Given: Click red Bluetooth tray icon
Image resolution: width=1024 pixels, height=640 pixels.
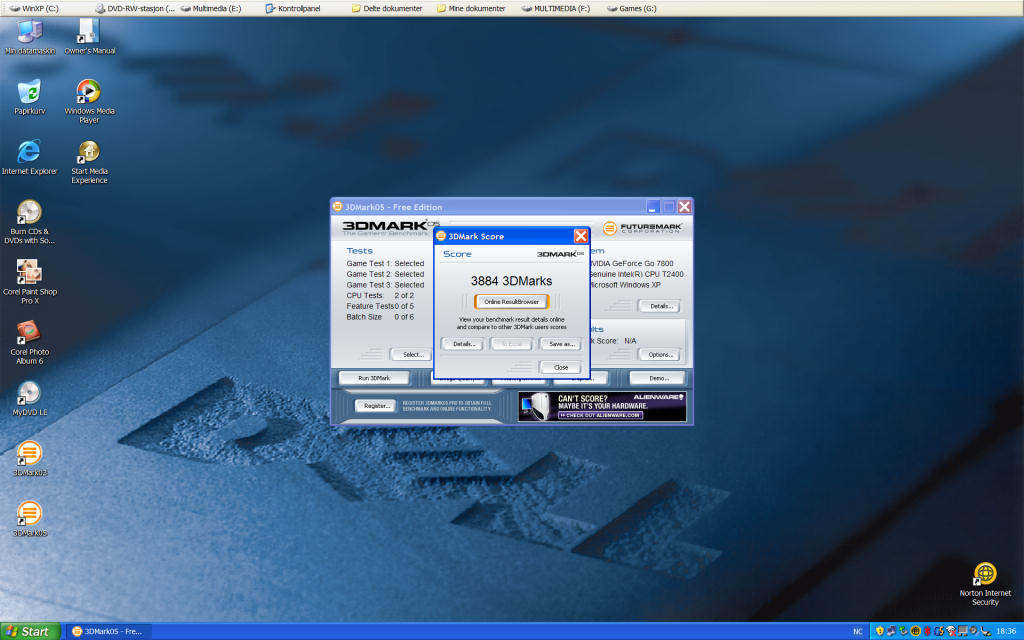Looking at the screenshot, I should click(927, 631).
